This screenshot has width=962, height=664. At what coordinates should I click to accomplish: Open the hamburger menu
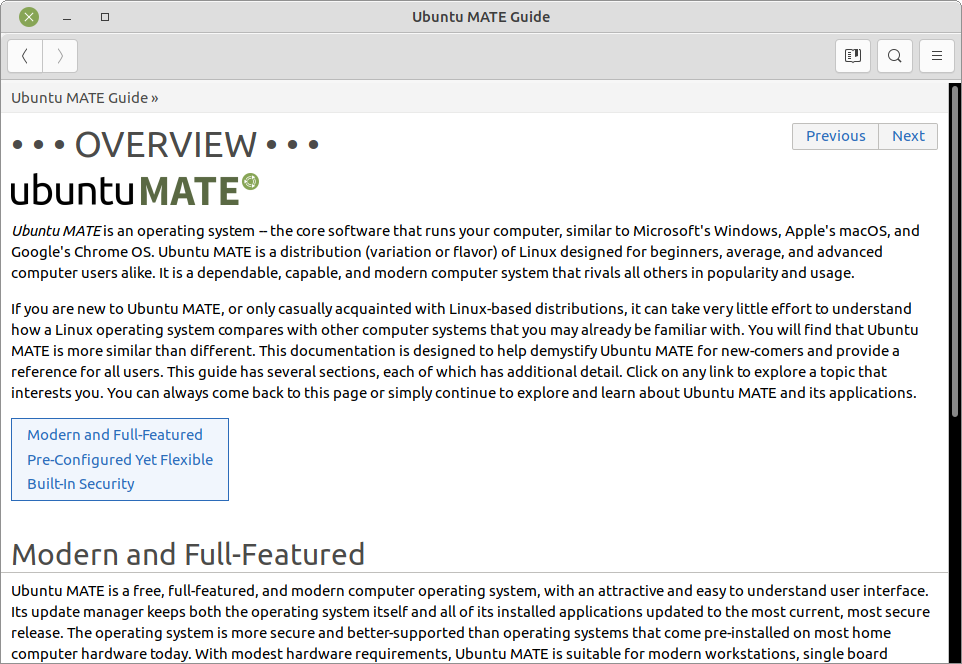point(936,56)
